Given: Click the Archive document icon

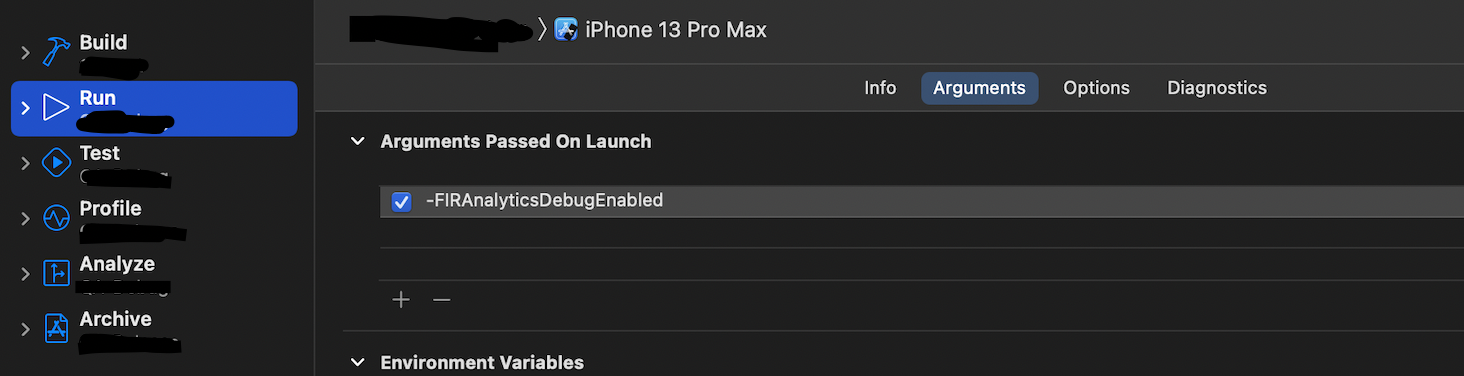Looking at the screenshot, I should (56, 329).
